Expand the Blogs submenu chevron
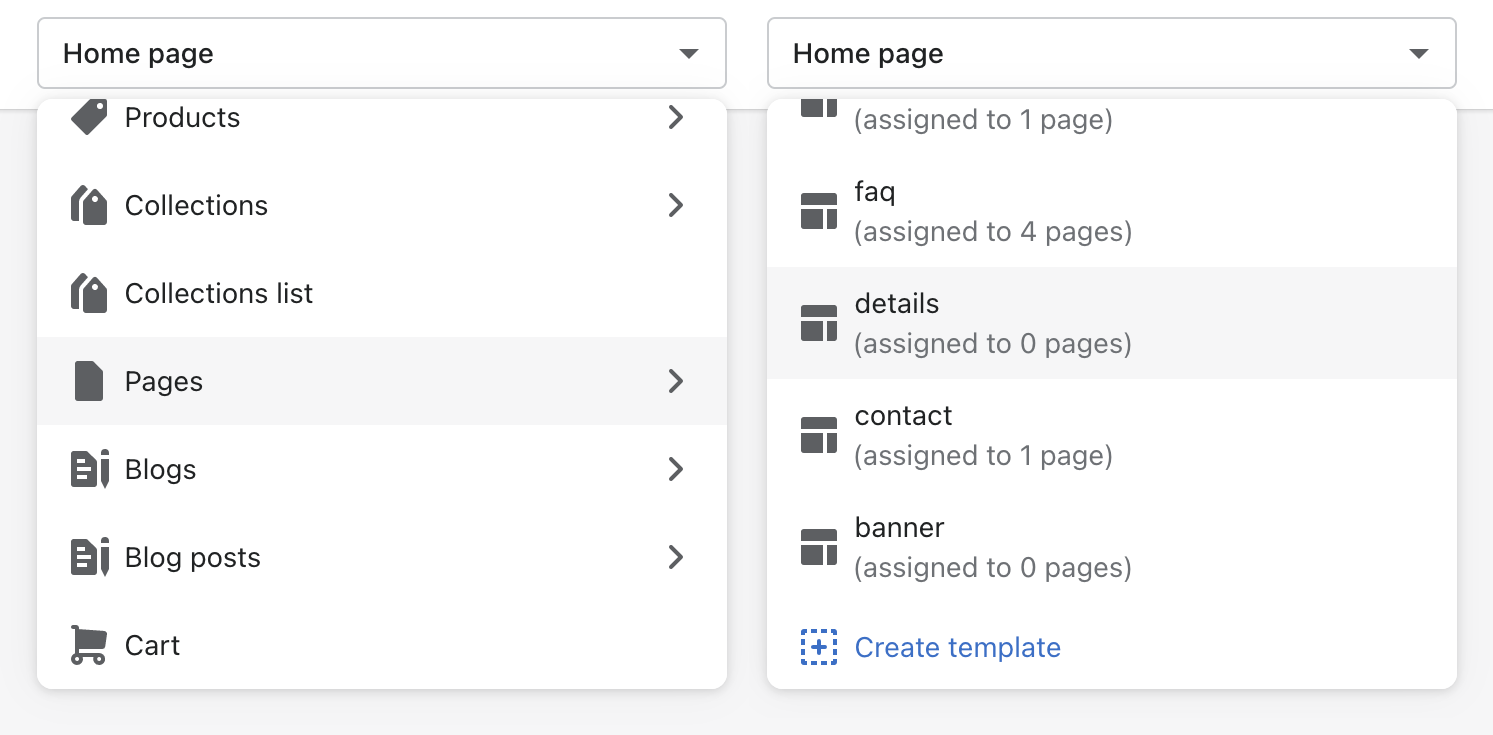This screenshot has width=1493, height=735. tap(676, 470)
